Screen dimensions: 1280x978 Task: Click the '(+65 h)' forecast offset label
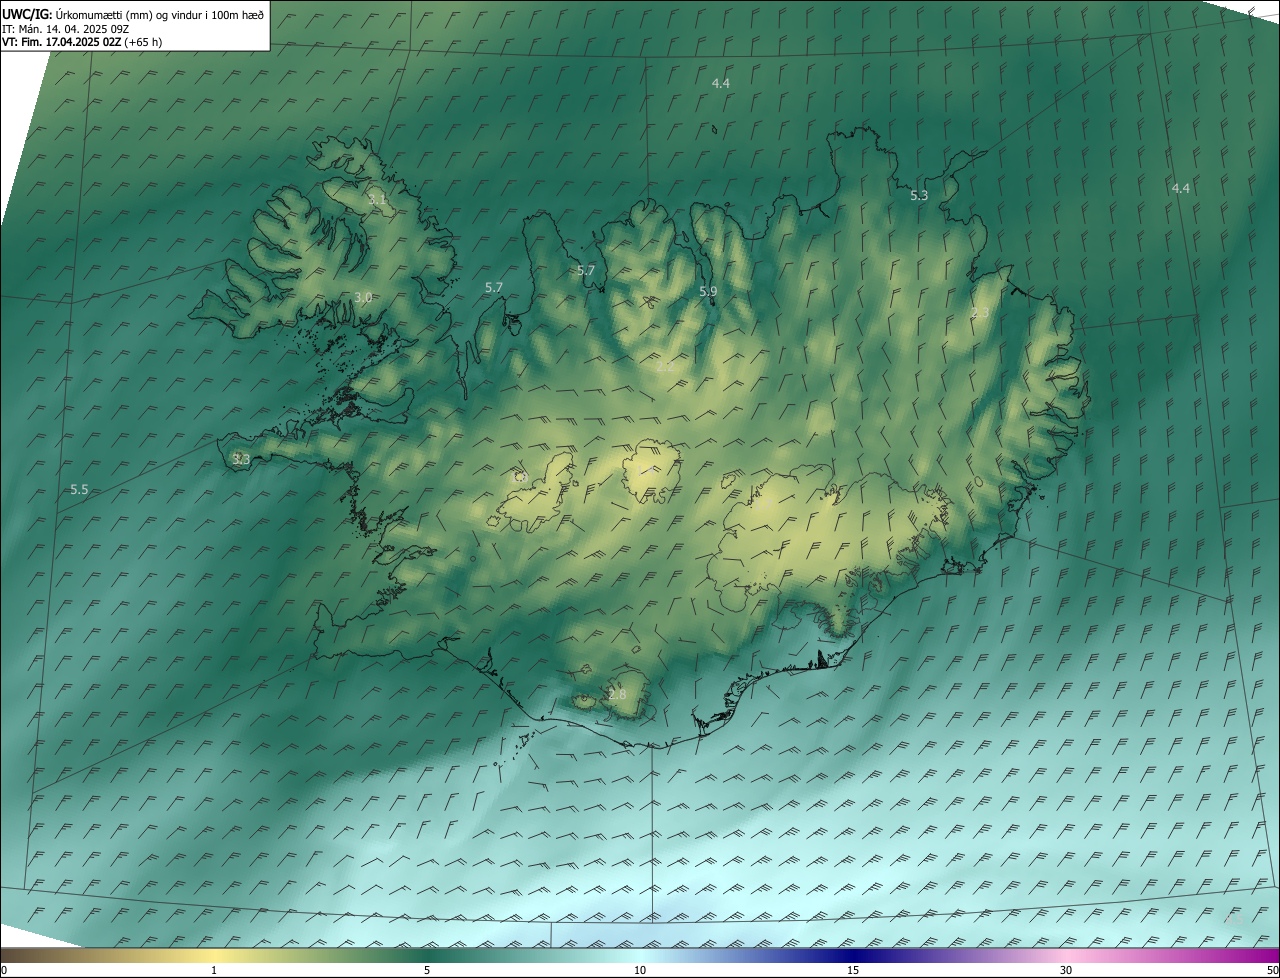pyautogui.click(x=143, y=42)
